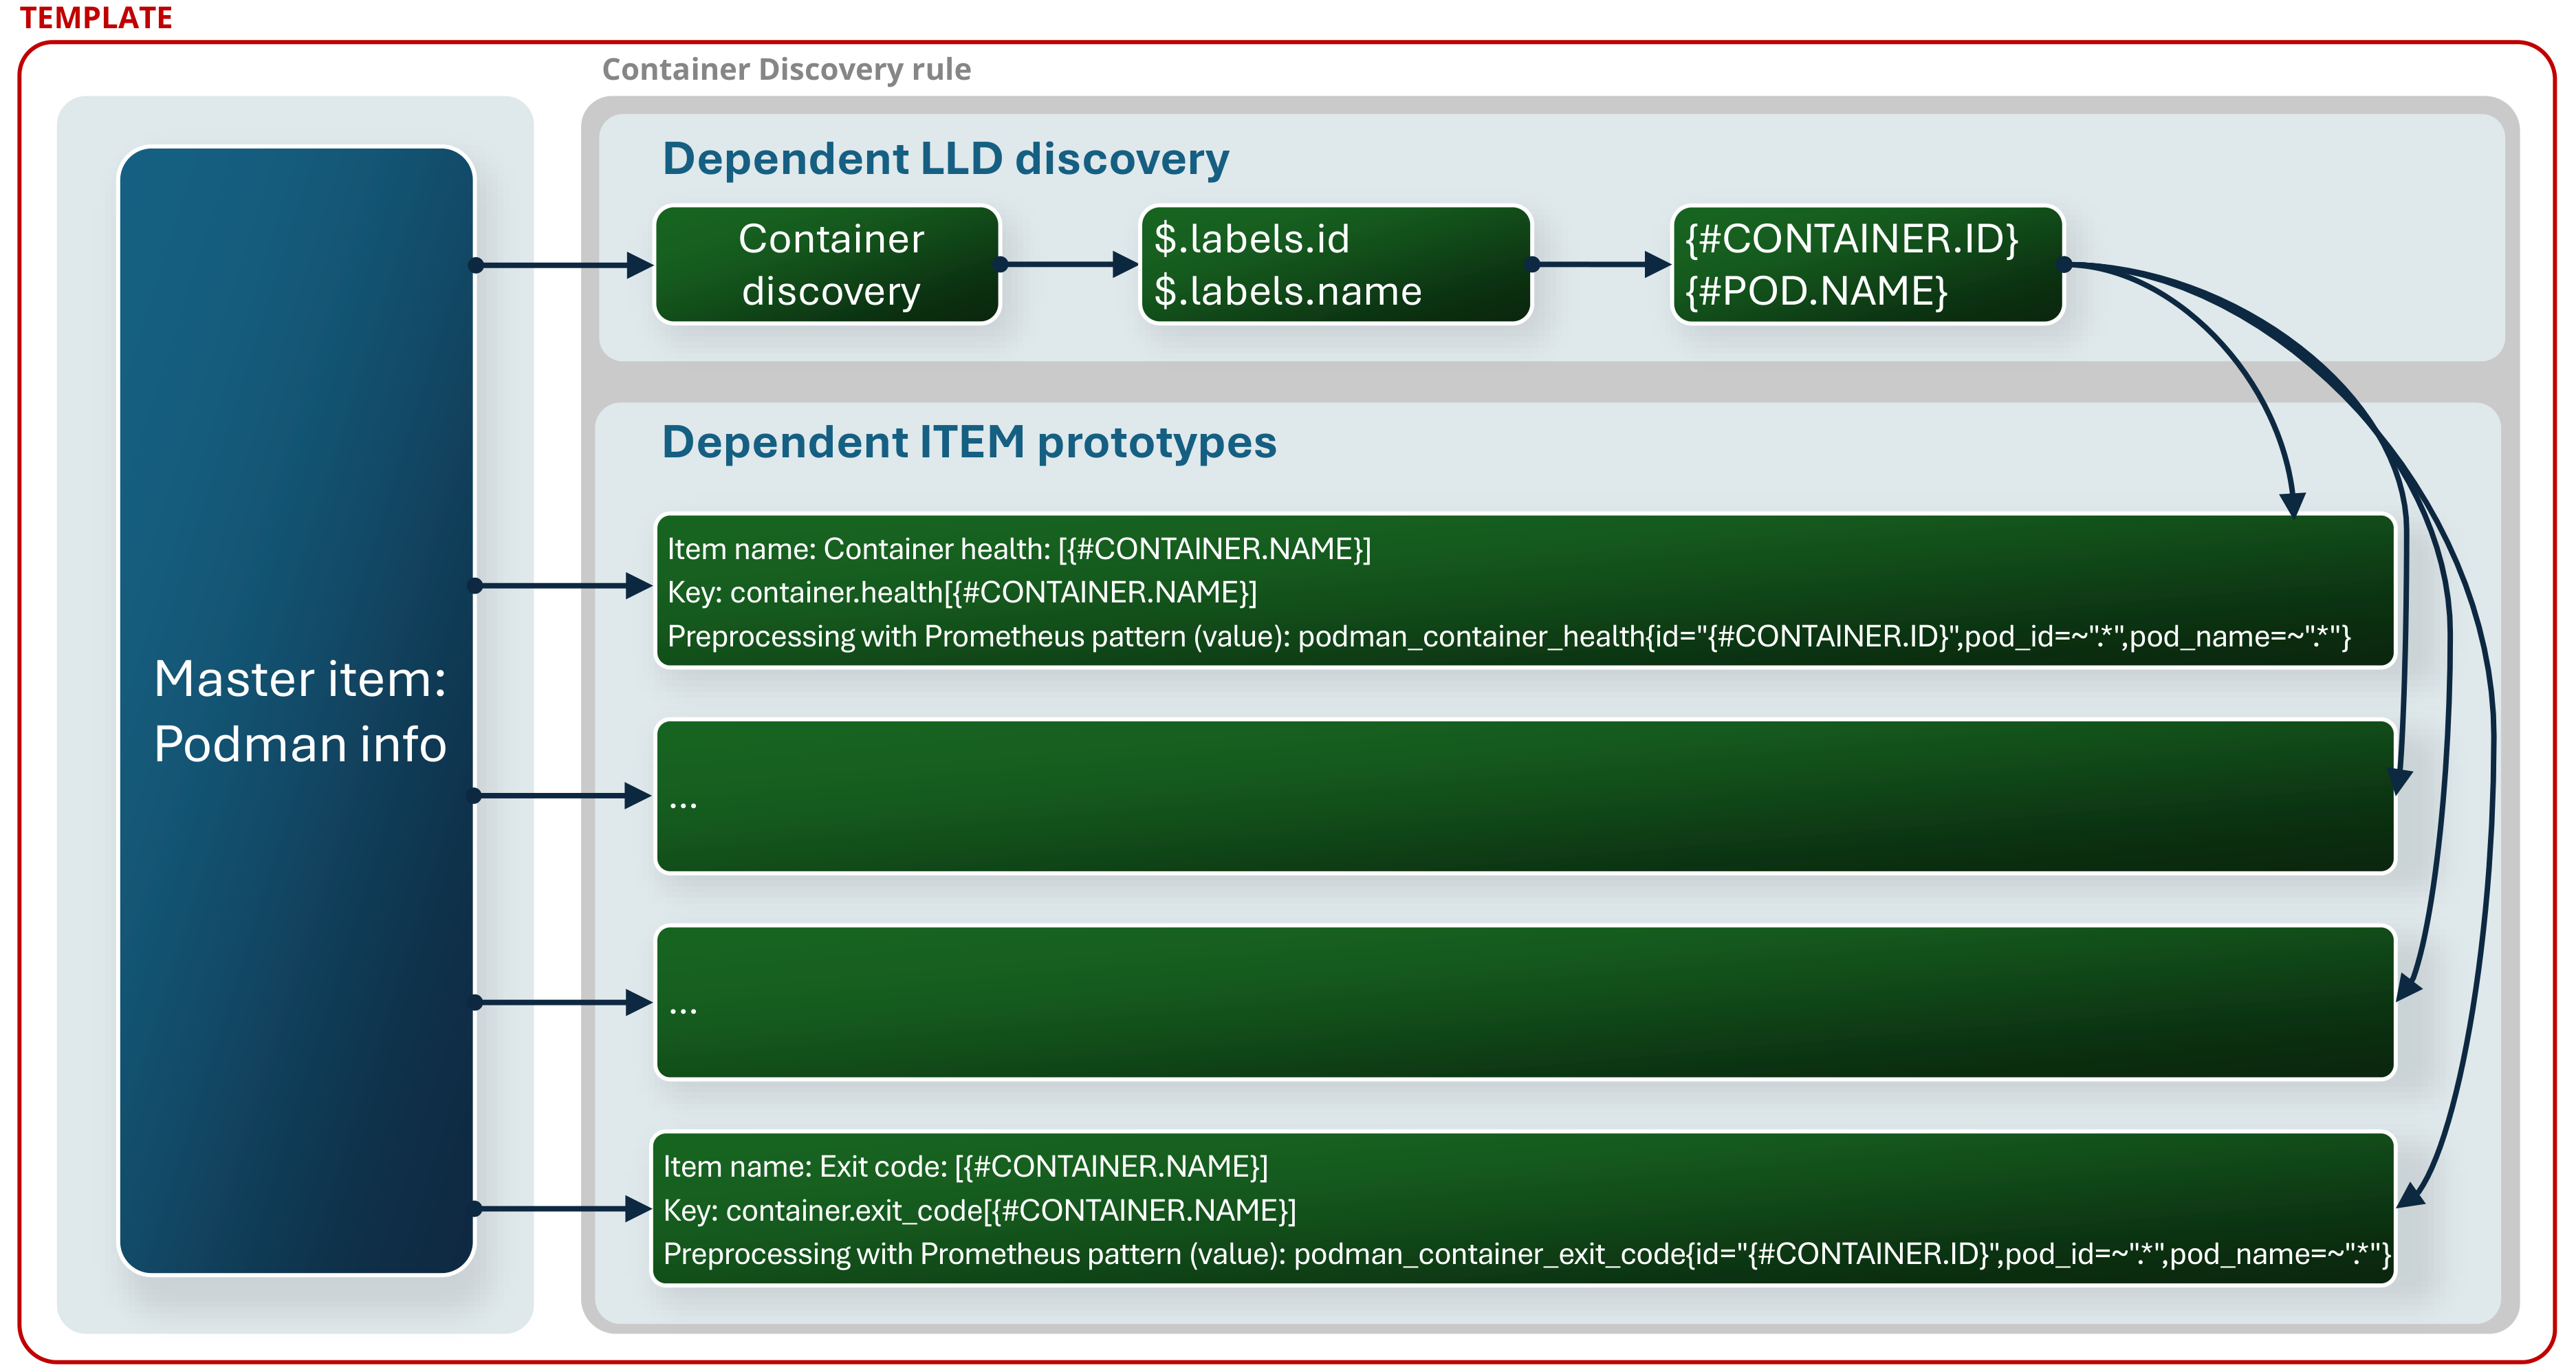Click the '{#CONTAINER.ID}' macro text
The image size is (2576, 1372).
click(x=1852, y=239)
